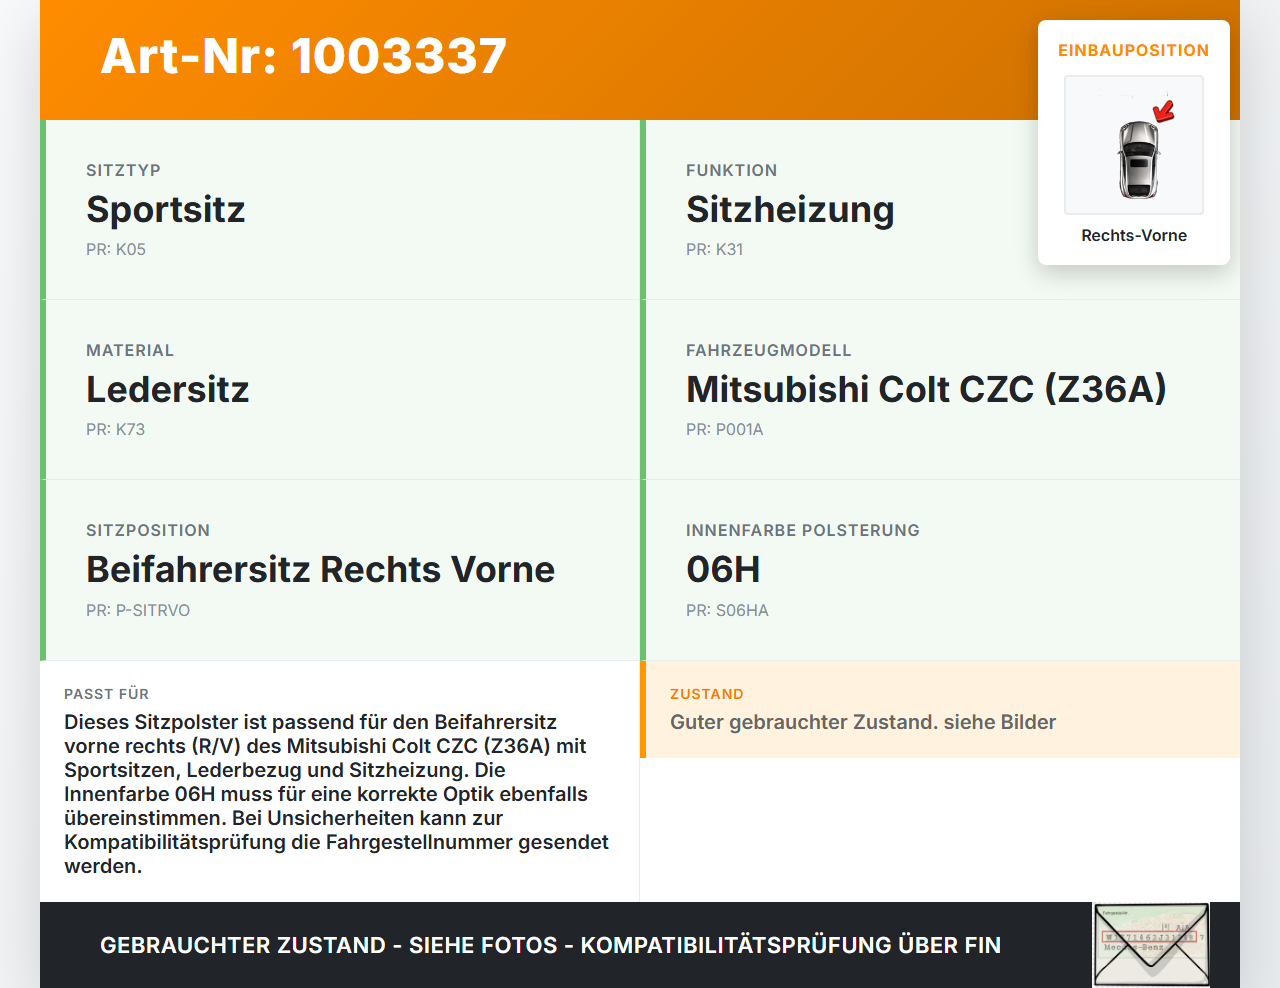Click the SITZPOSITION label
Screen dimensions: 1280x988
coord(148,530)
